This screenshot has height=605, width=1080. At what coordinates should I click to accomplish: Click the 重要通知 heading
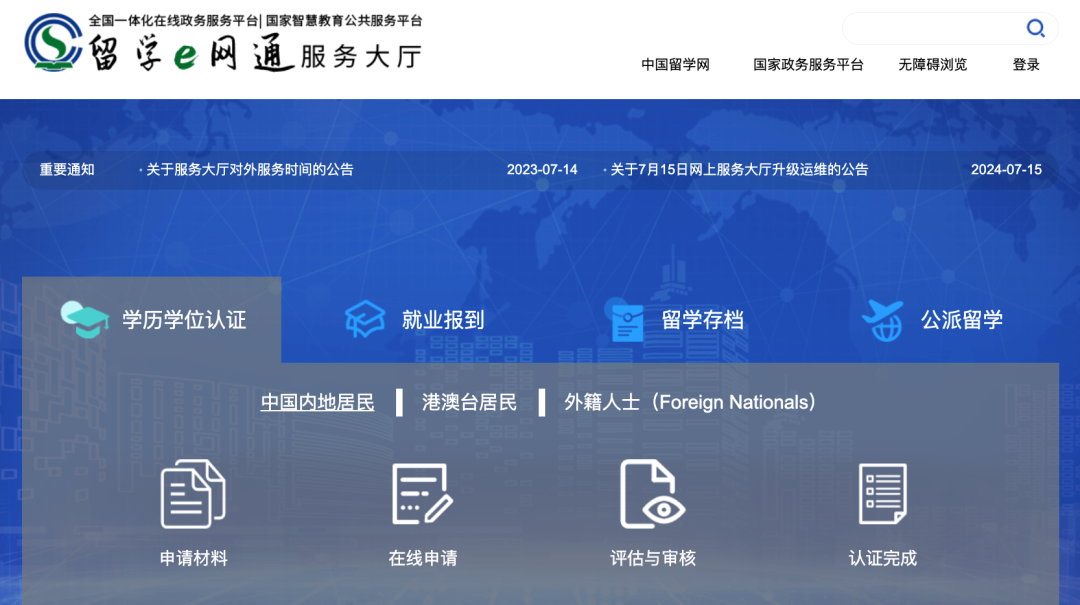[x=67, y=170]
